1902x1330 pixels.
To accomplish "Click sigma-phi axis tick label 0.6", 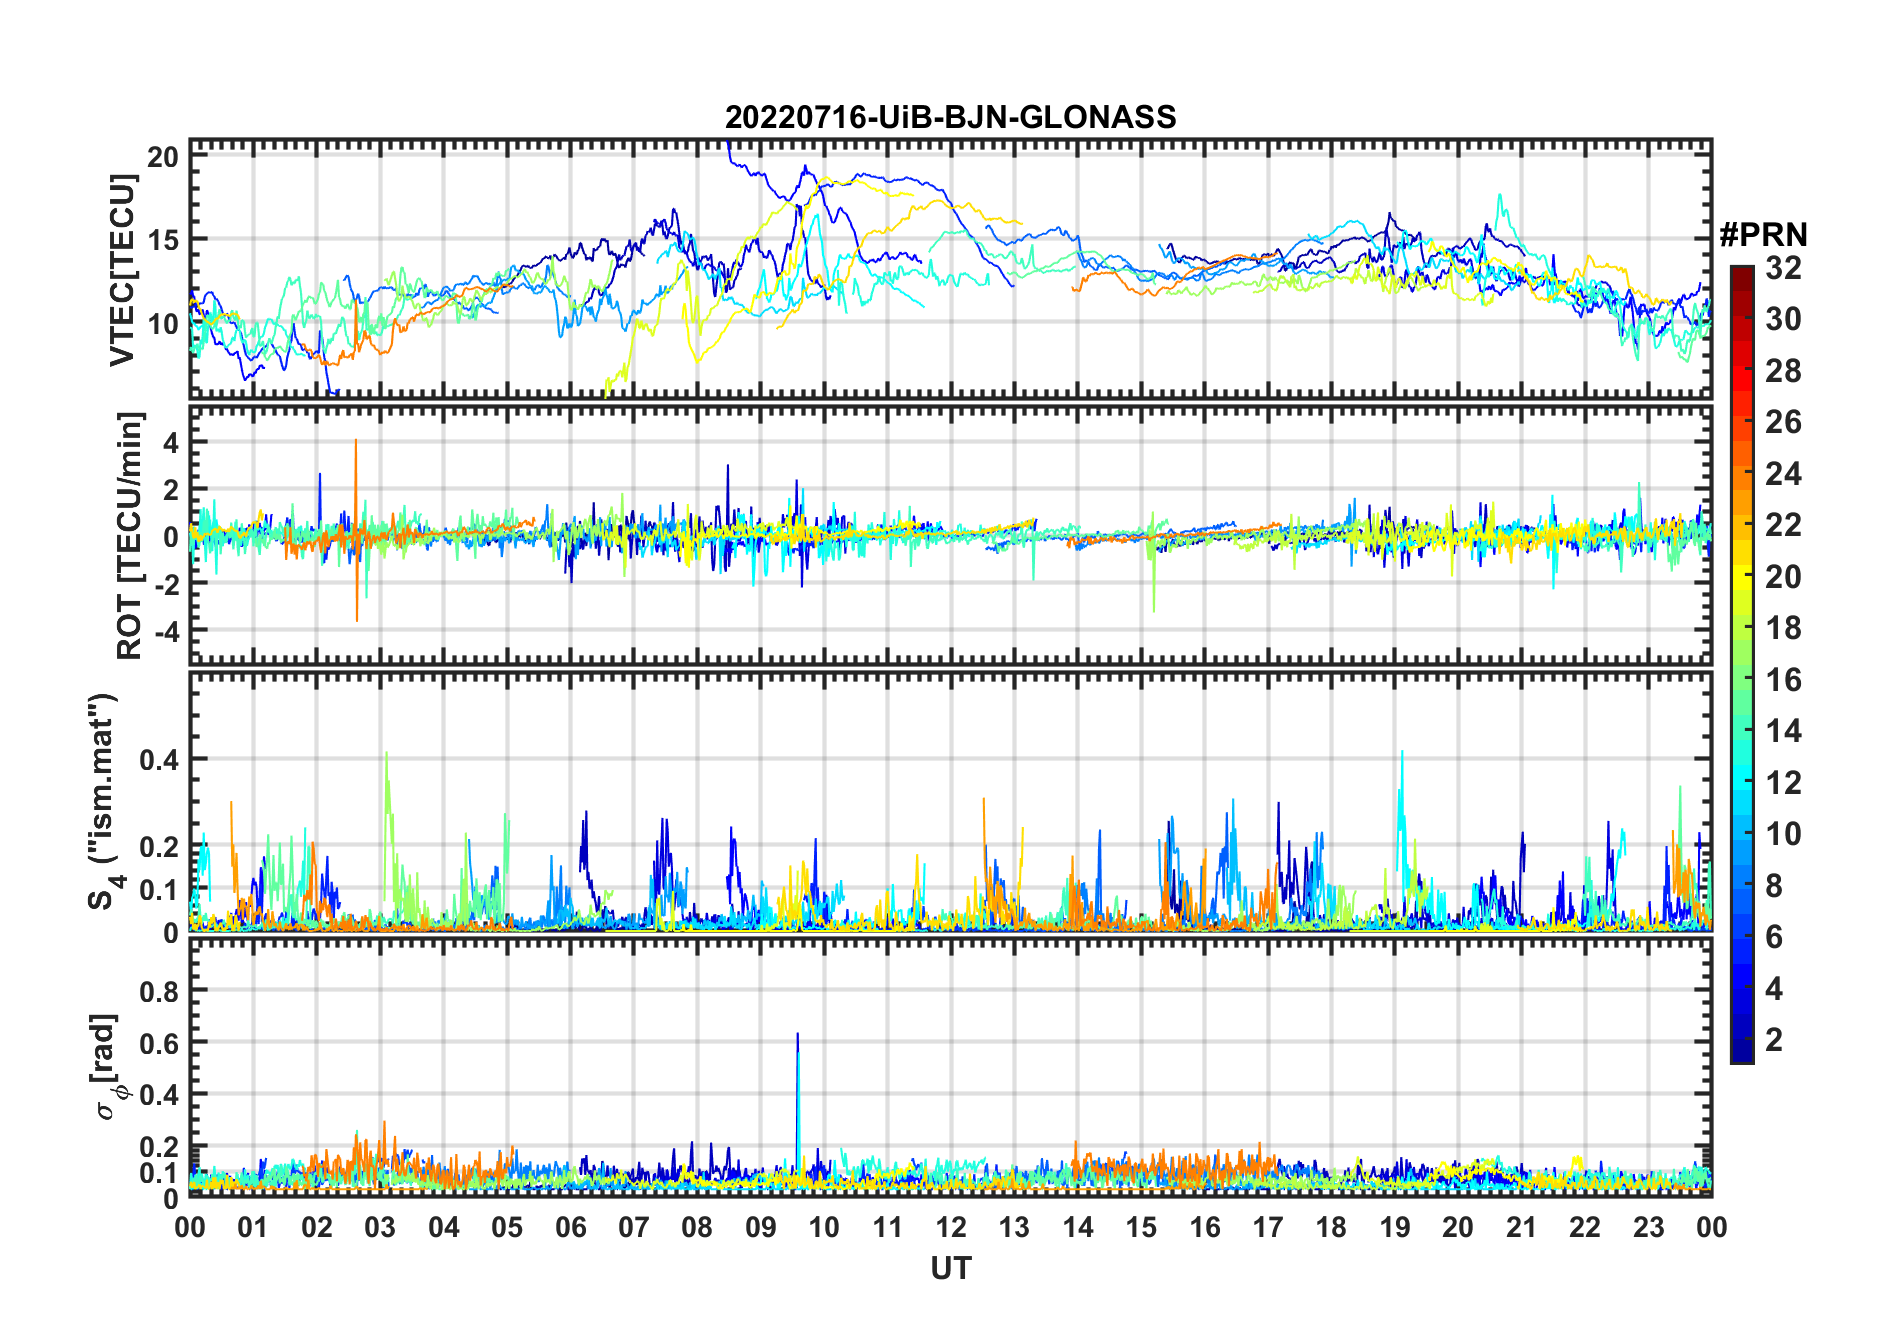I will [x=160, y=1044].
